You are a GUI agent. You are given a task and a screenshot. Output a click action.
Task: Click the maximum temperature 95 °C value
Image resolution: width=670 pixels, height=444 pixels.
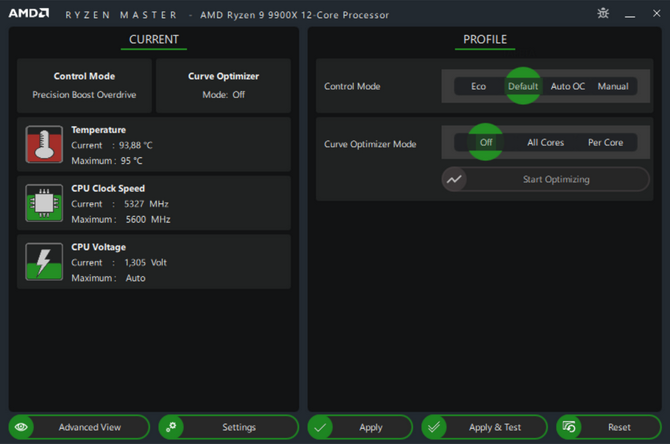132,161
